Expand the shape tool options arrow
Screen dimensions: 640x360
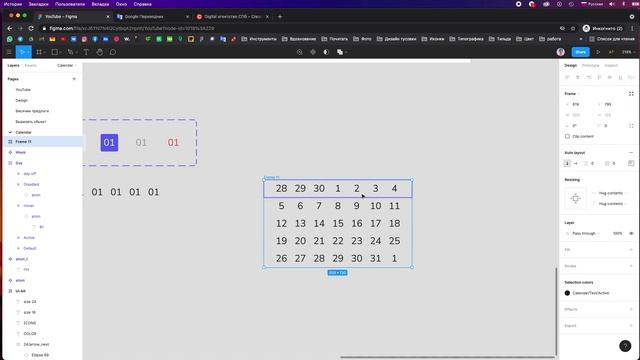(60, 53)
